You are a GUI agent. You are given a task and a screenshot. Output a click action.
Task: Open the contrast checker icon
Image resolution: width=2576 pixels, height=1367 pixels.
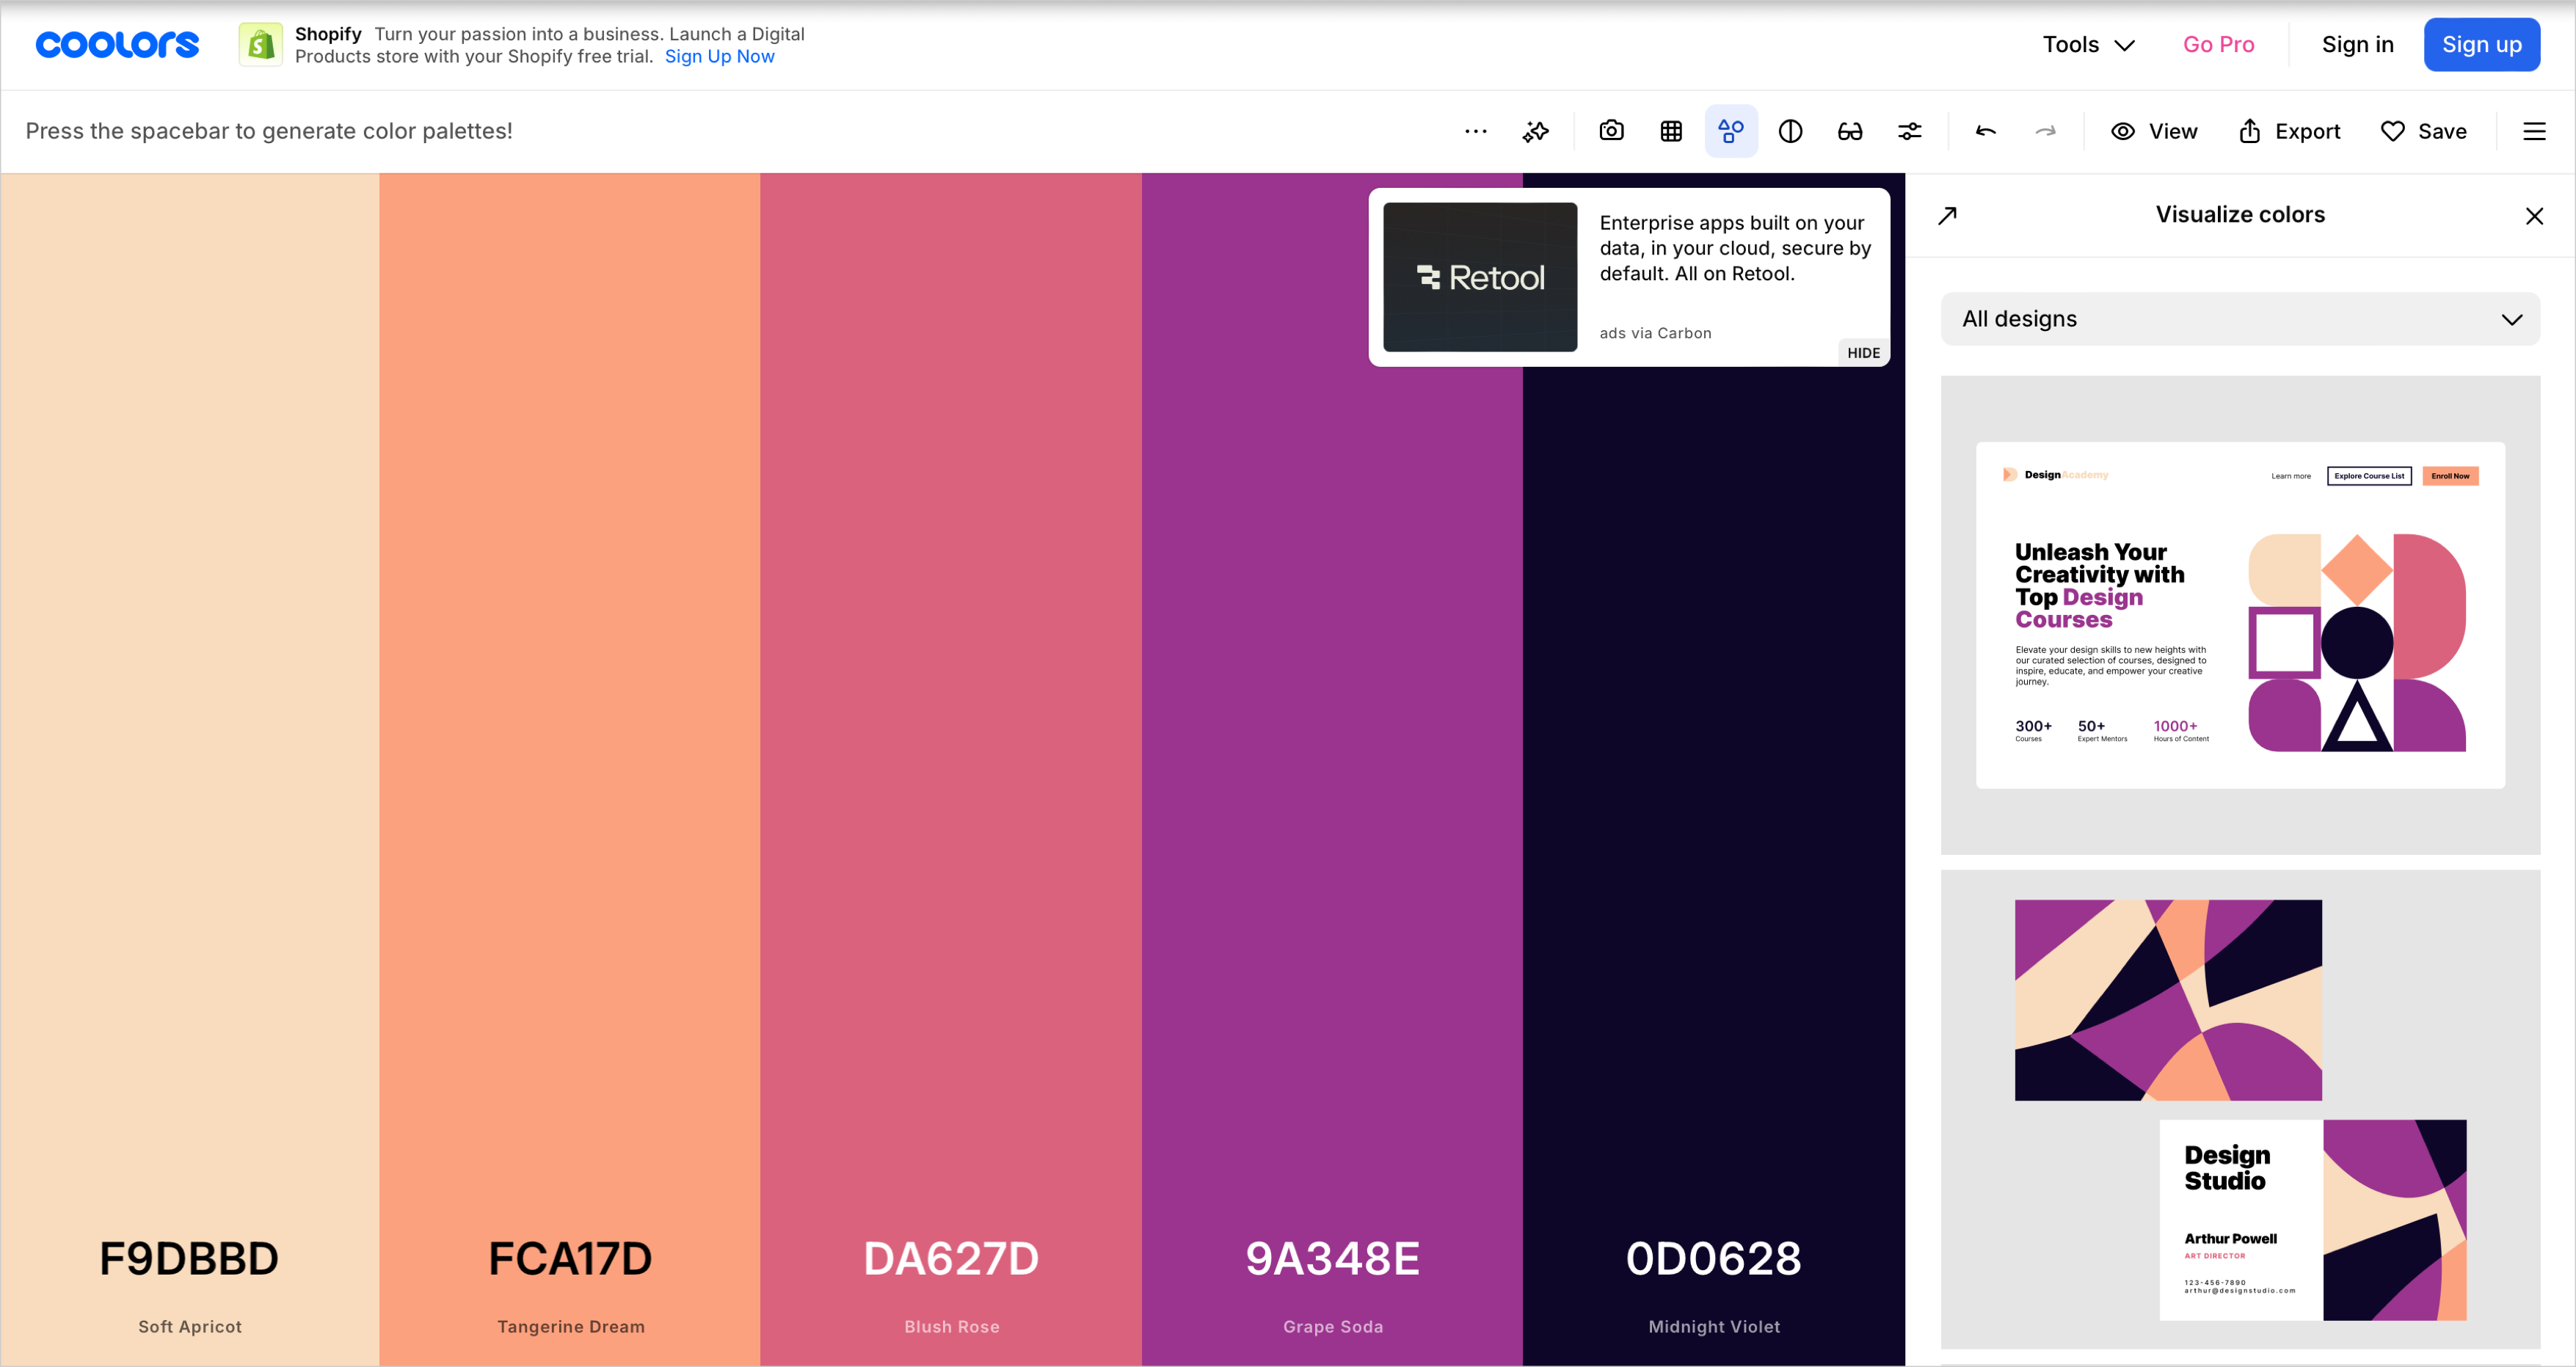[1790, 130]
